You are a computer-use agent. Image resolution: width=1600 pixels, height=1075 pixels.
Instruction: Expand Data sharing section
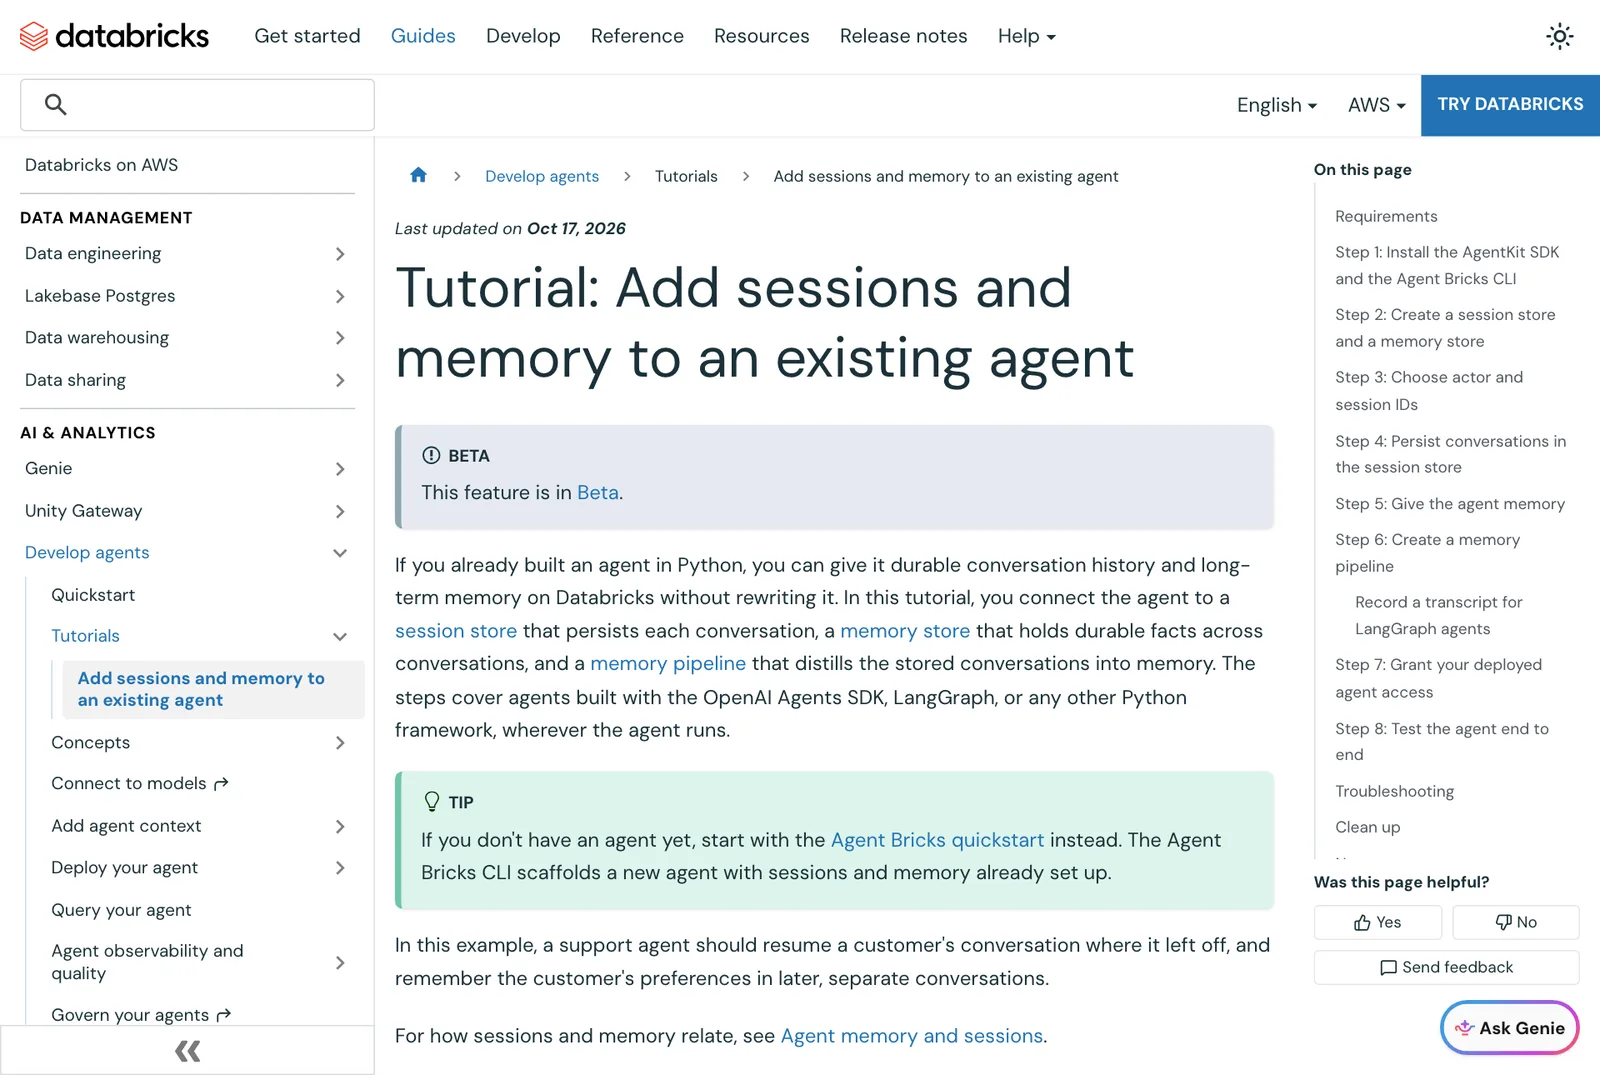(x=340, y=380)
